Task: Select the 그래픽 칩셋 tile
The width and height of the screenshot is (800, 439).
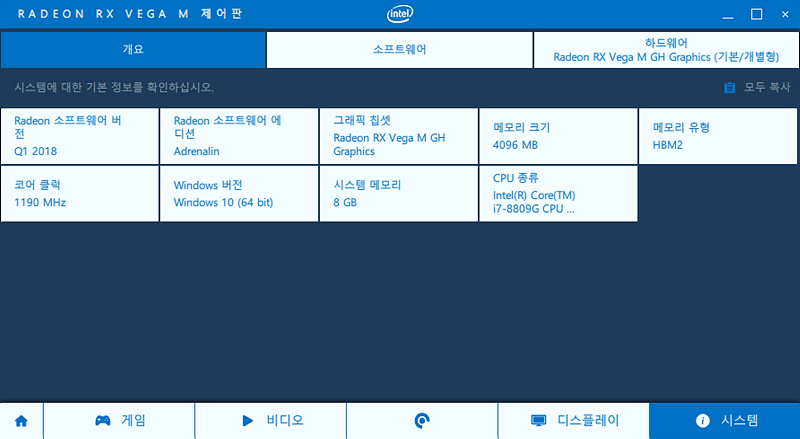Action: click(x=399, y=136)
